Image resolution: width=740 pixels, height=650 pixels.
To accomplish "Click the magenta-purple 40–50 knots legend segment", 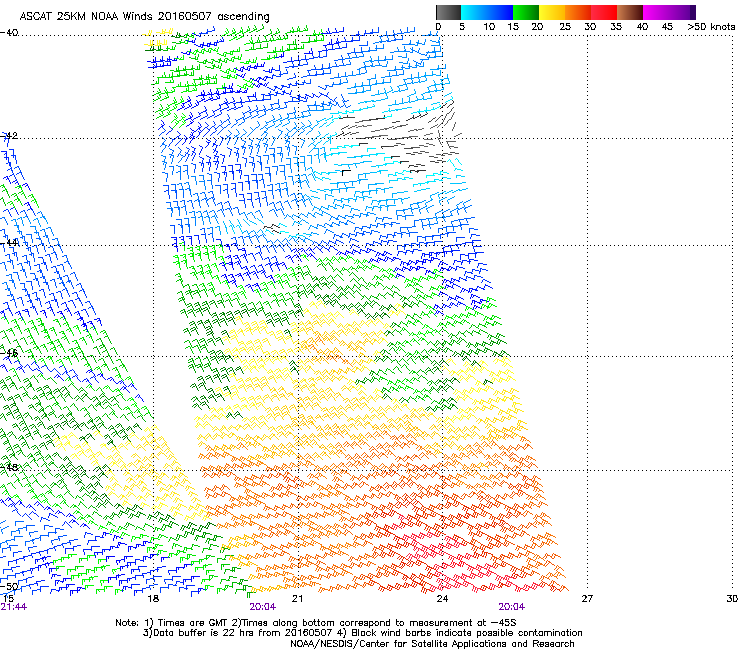I will [x=669, y=12].
